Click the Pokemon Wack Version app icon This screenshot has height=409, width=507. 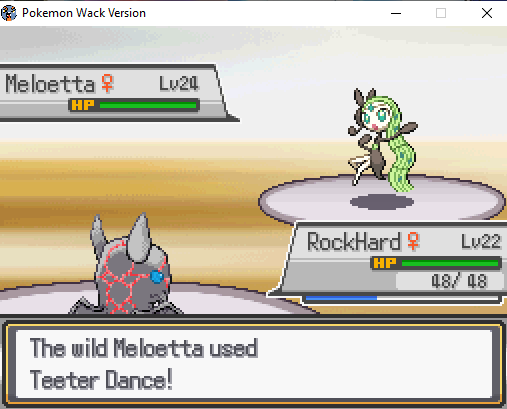pos(8,13)
